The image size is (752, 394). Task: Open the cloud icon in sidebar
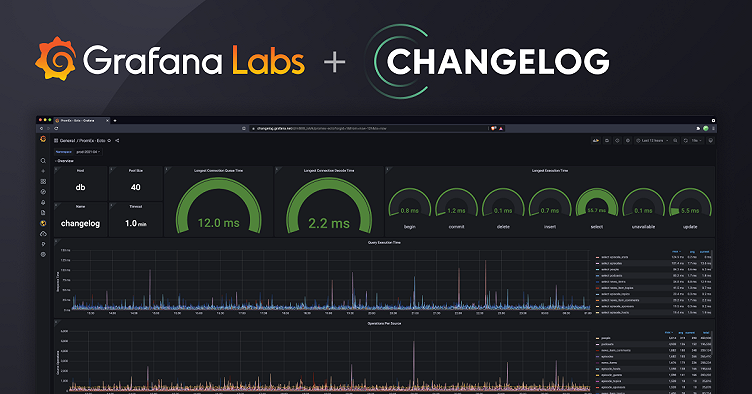pos(43,234)
